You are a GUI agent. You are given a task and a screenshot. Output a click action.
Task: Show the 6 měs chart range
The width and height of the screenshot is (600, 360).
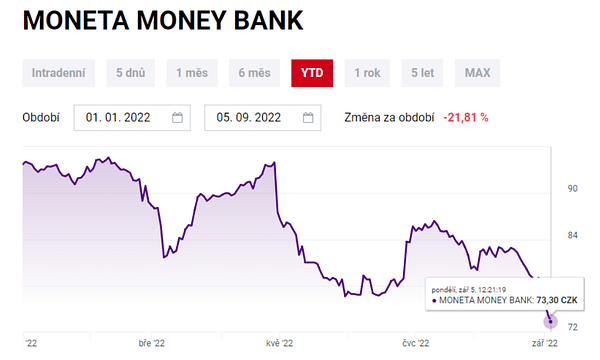pyautogui.click(x=254, y=73)
